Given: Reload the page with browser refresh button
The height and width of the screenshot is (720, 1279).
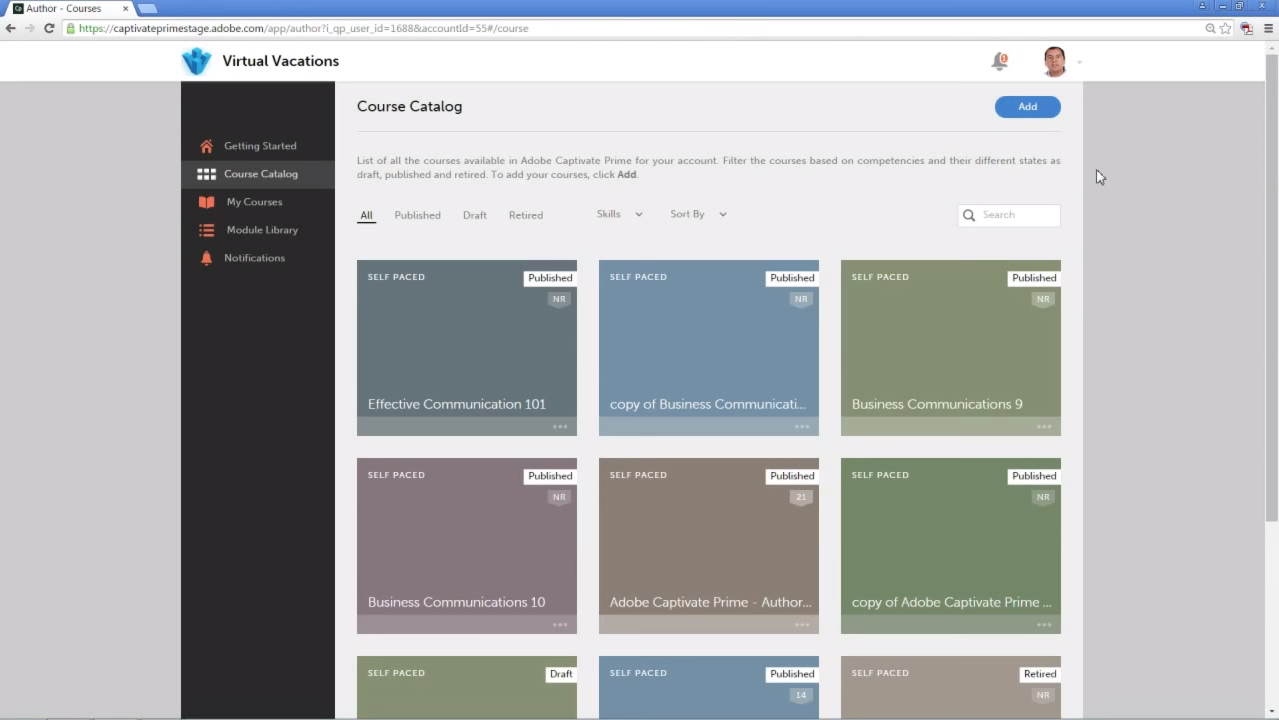Looking at the screenshot, I should (x=49, y=28).
